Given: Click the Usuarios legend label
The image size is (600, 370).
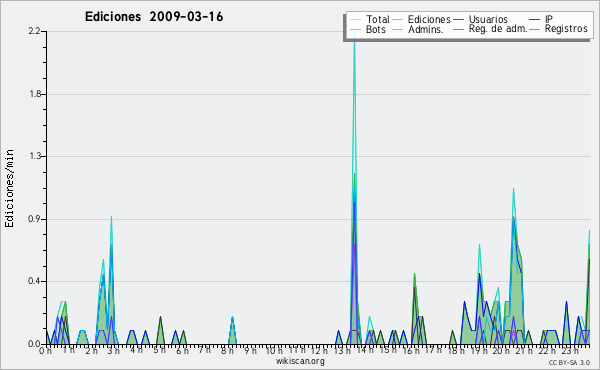Looking at the screenshot, I should 488,19.
